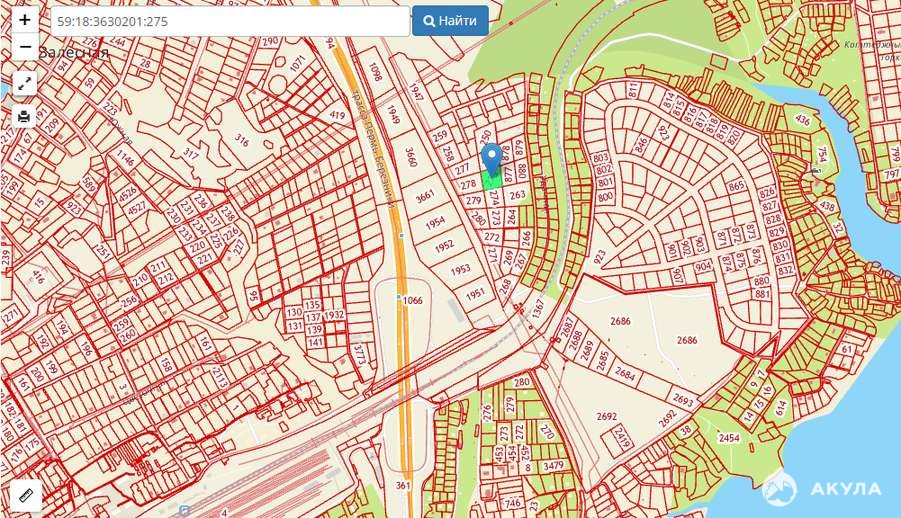Image resolution: width=901 pixels, height=518 pixels.
Task: Click the Залесная place label
Action: pos(74,53)
